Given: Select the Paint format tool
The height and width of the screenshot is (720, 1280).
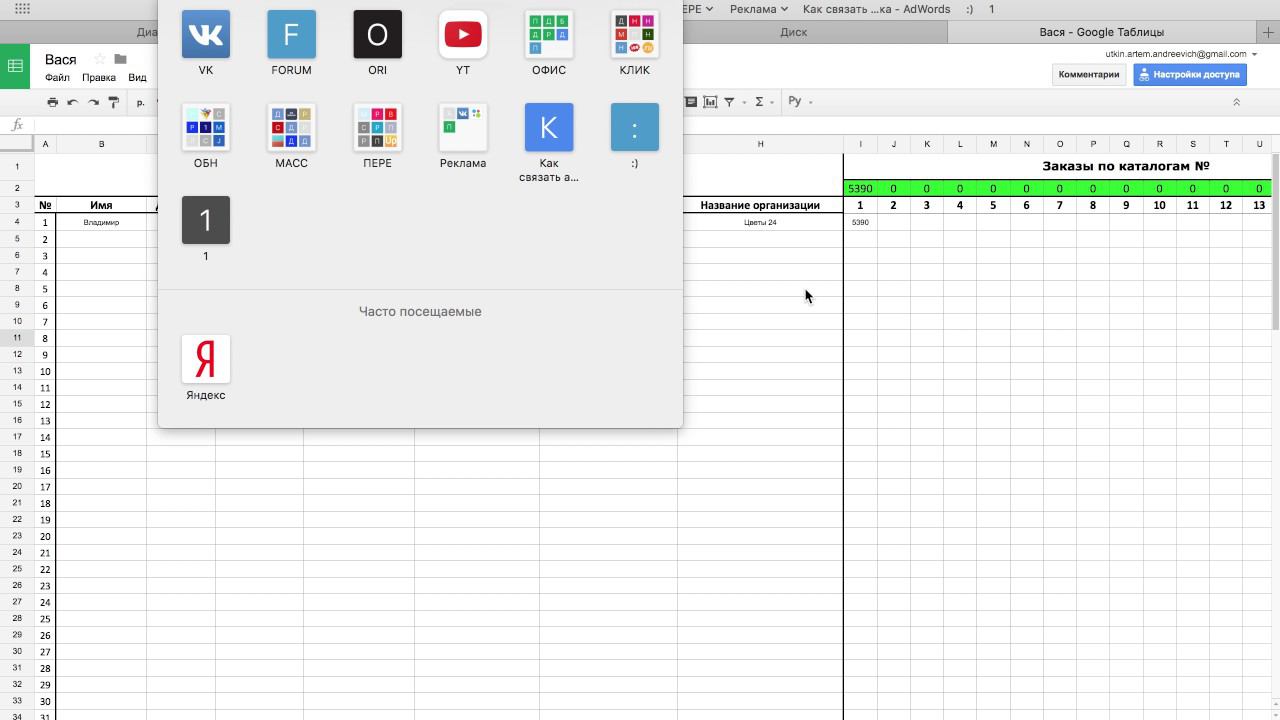Looking at the screenshot, I should (113, 102).
